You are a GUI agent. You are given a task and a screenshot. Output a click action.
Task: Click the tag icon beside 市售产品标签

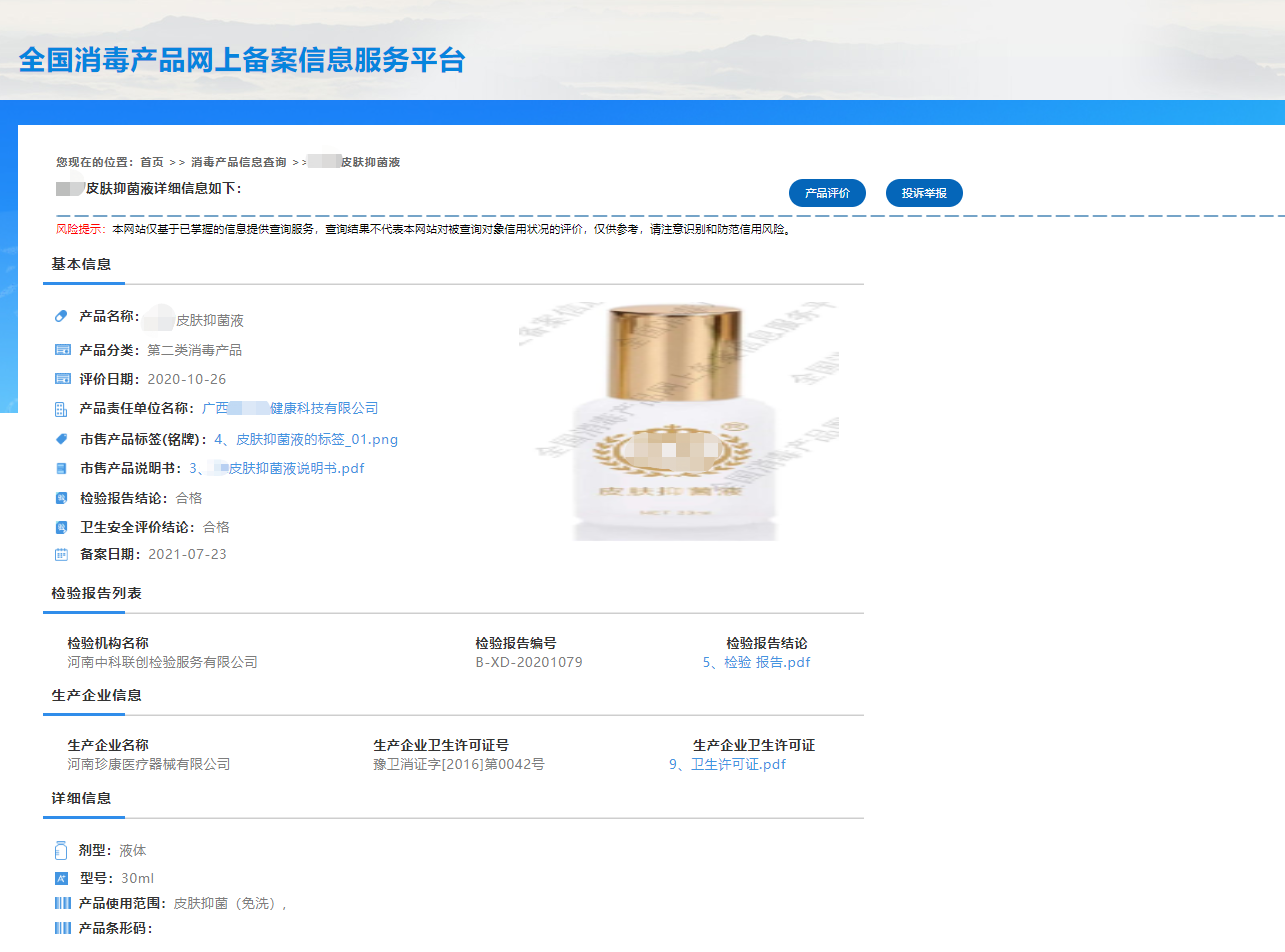61,439
